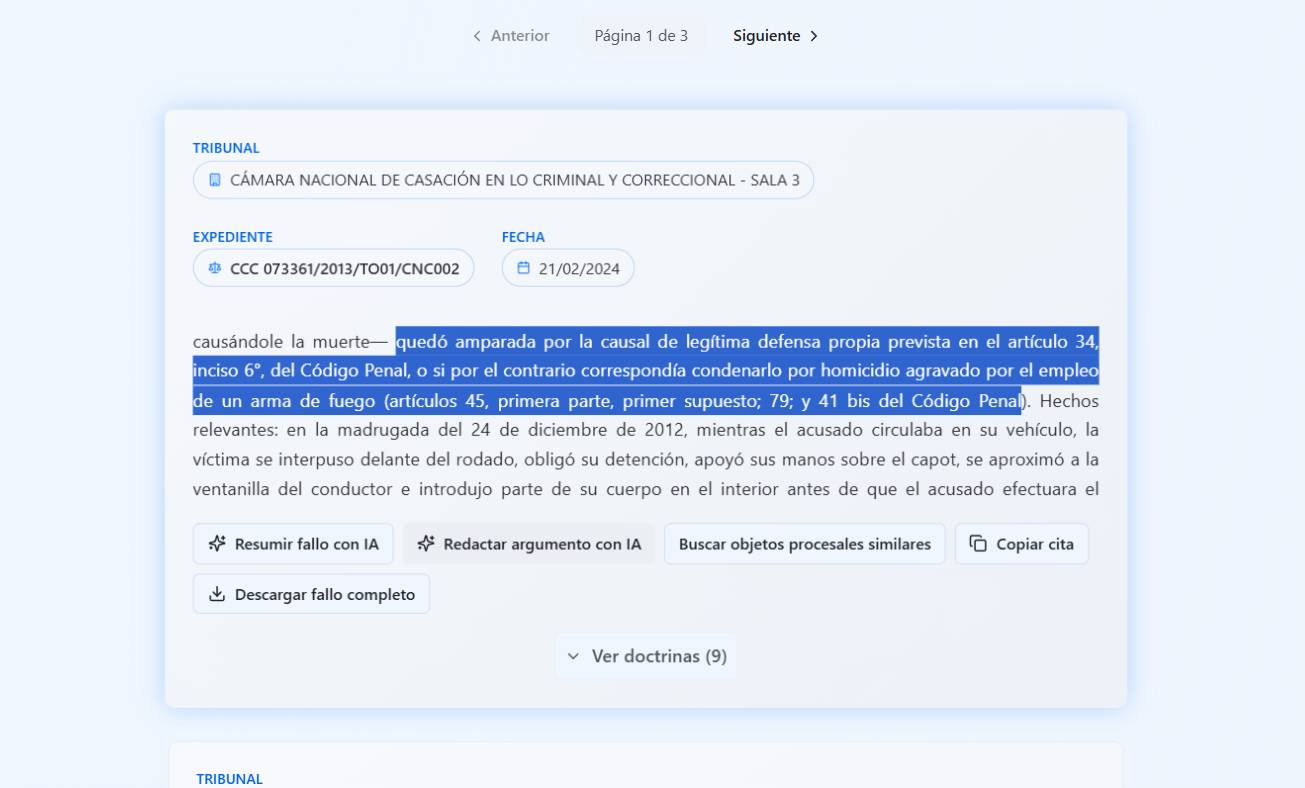The image size is (1305, 788).
Task: Click the chevron-down next to Ver doctrinas
Action: click(x=573, y=656)
